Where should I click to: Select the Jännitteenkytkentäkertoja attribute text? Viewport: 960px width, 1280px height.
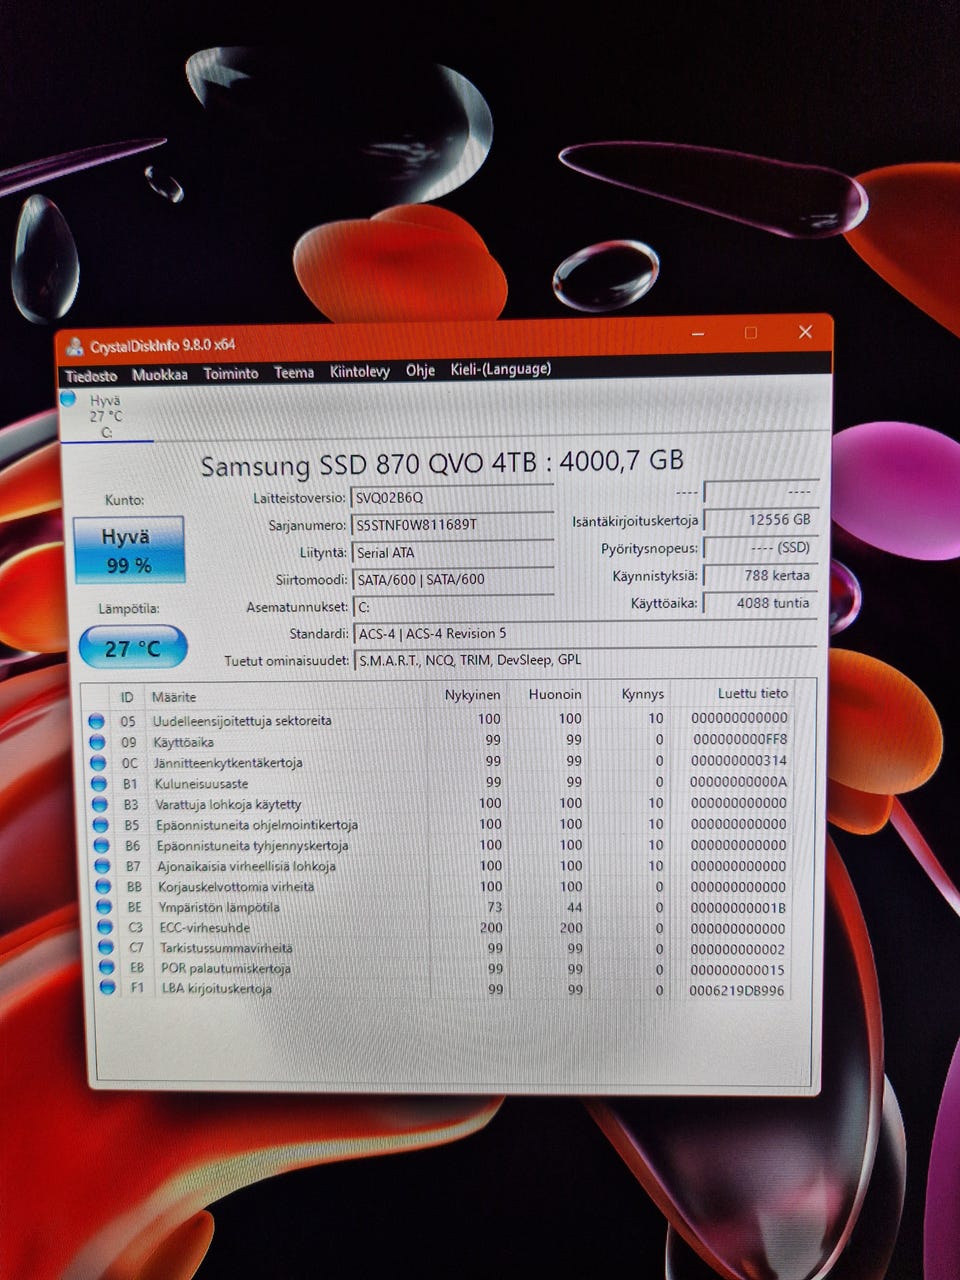coord(228,763)
